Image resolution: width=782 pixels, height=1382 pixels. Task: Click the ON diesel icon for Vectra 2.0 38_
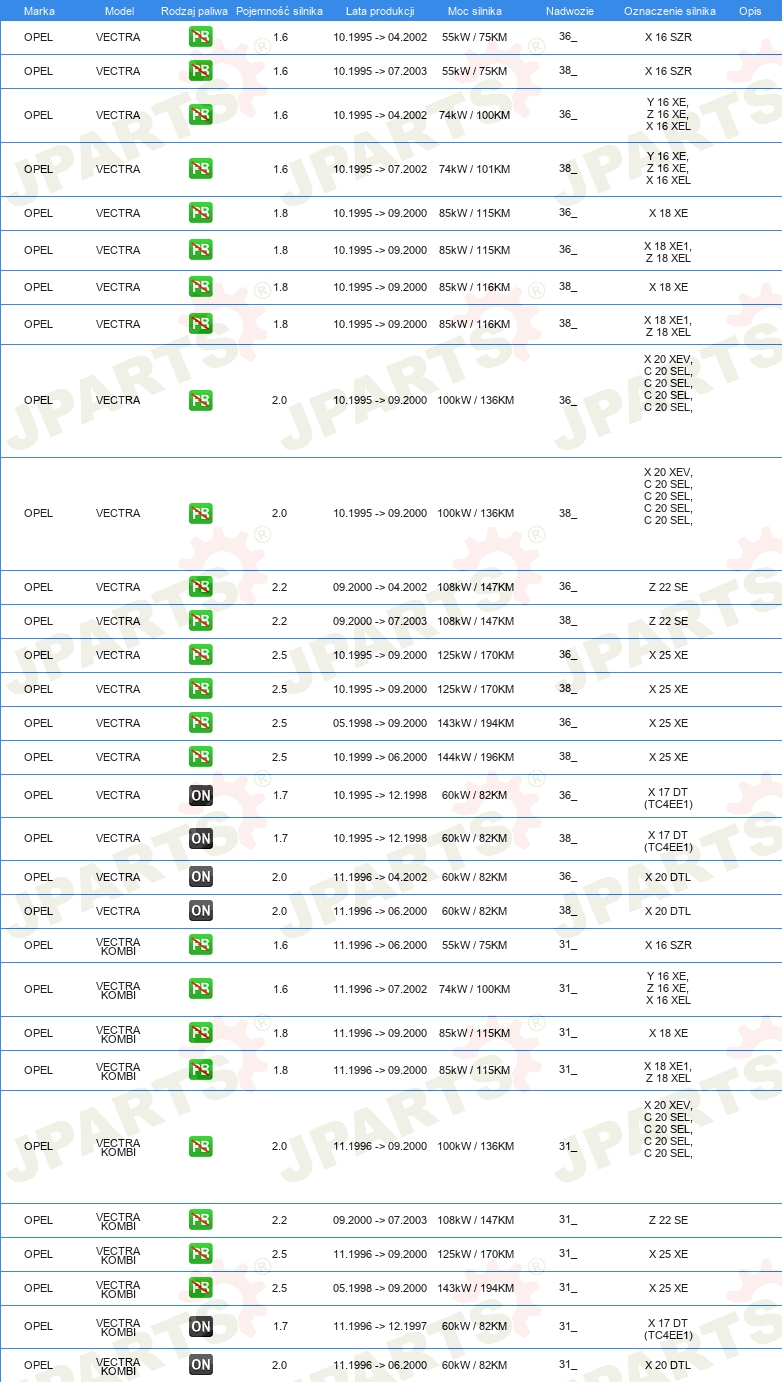[201, 911]
